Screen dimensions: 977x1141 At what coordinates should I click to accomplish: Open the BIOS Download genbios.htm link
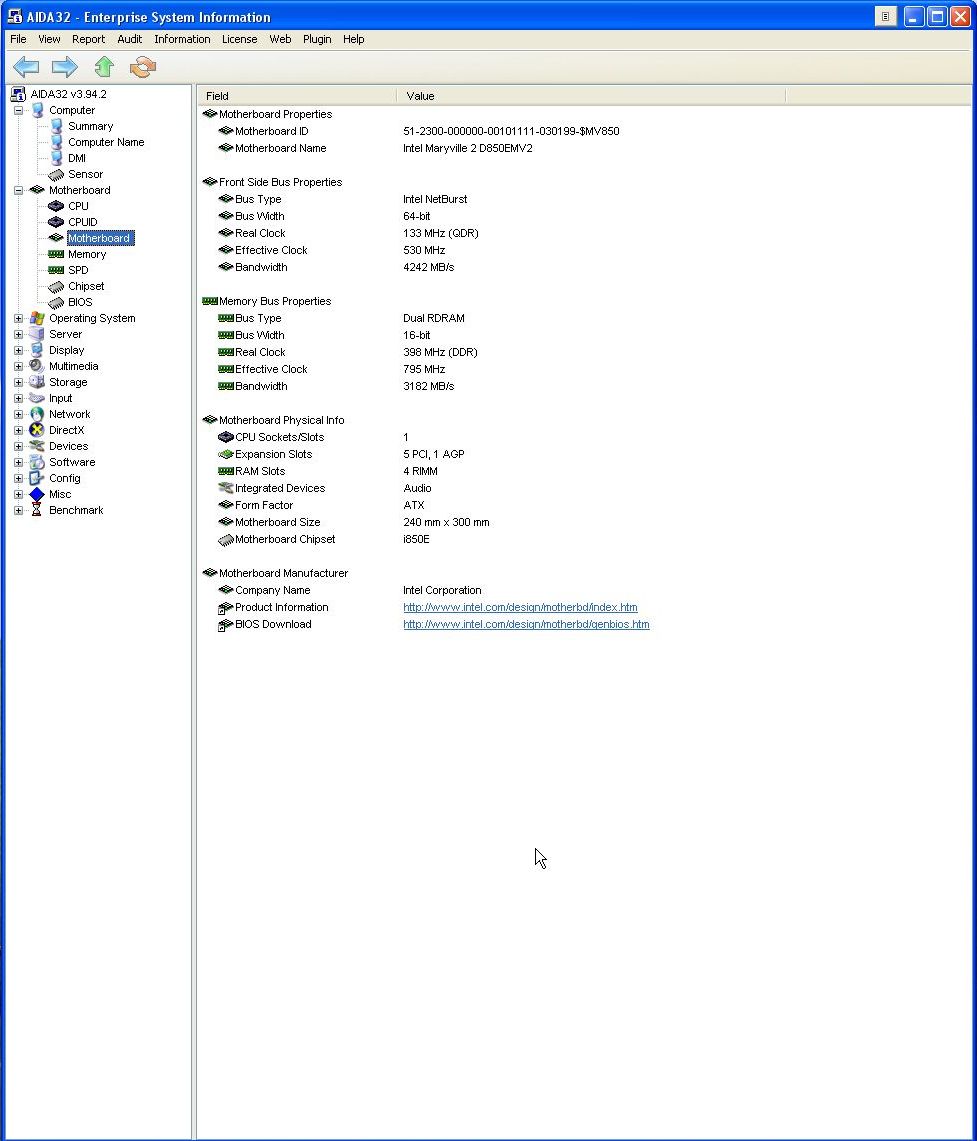point(526,624)
